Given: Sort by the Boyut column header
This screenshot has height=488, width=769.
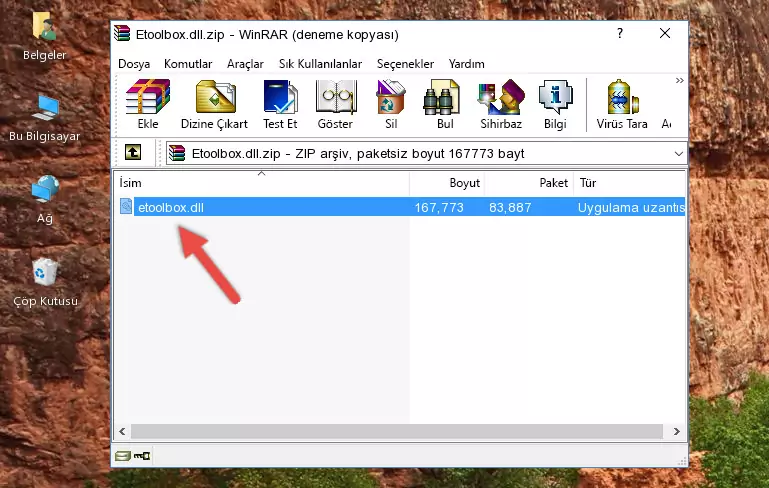Looking at the screenshot, I should pos(447,182).
